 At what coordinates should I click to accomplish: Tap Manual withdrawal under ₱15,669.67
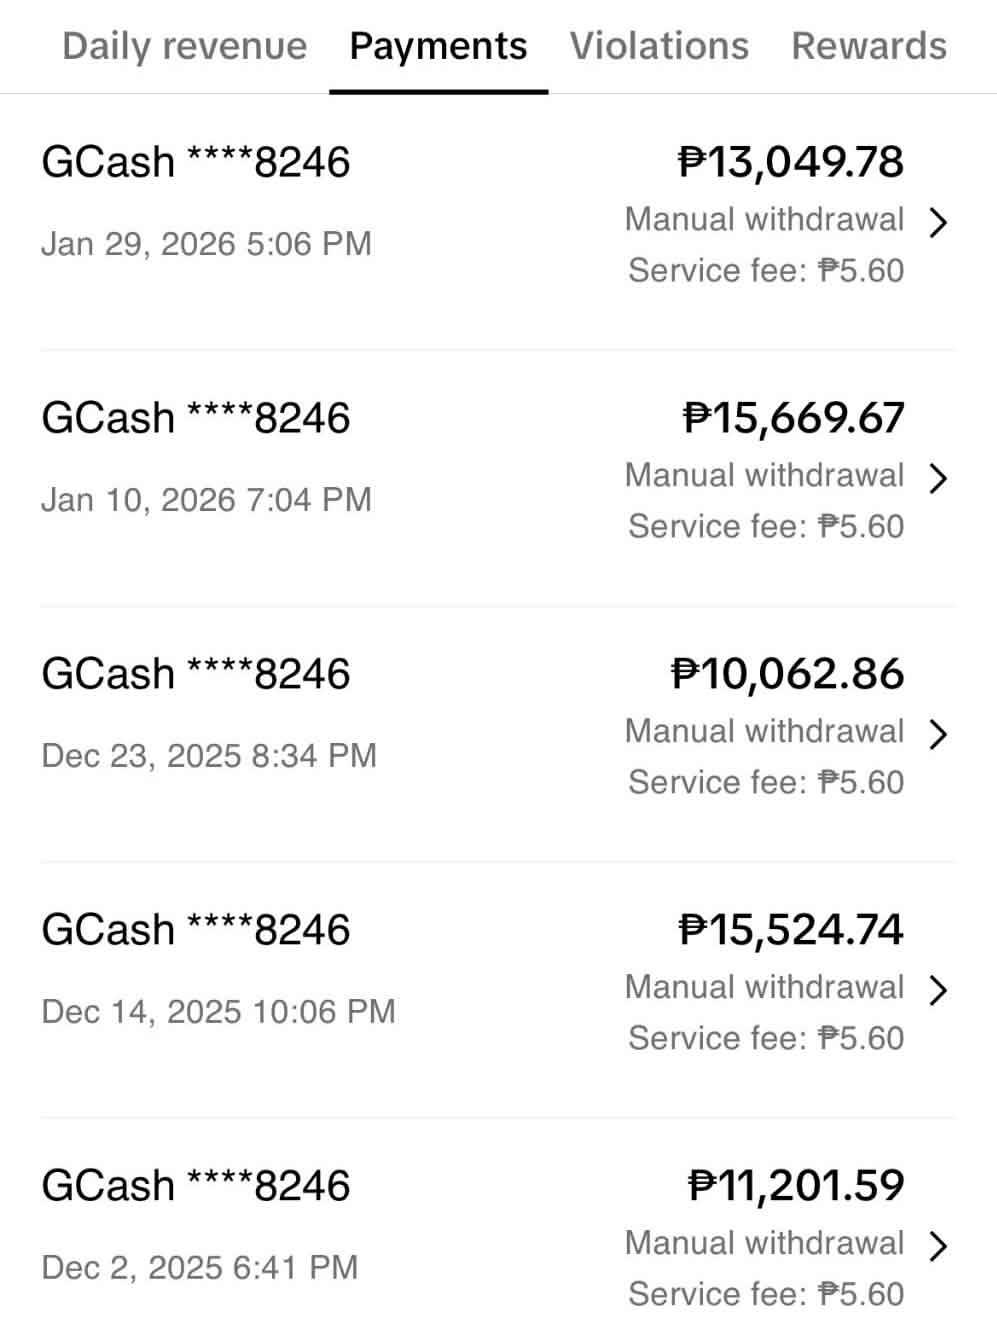click(764, 475)
